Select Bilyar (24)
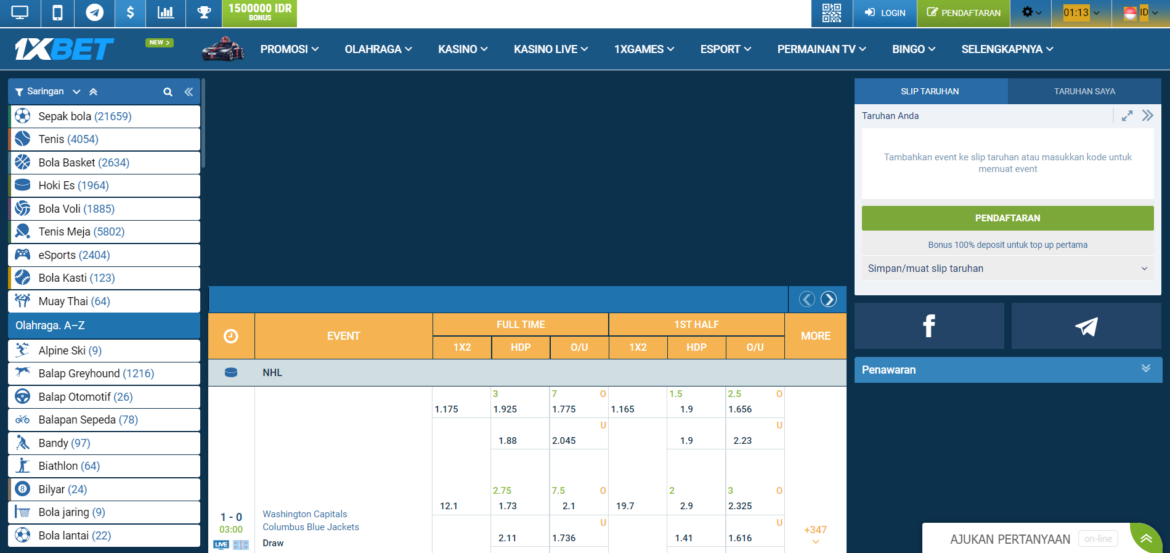 (x=104, y=490)
